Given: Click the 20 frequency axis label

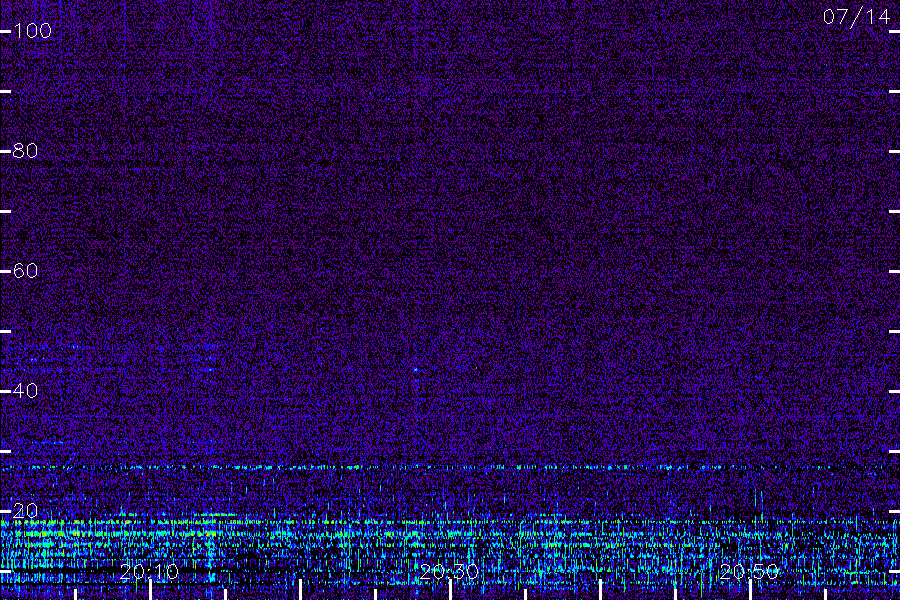Looking at the screenshot, I should tap(25, 510).
